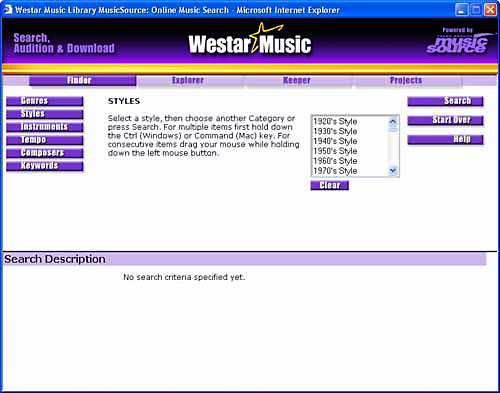Screen dimensions: 500x393
Task: Open the Projects tab
Action: [407, 80]
